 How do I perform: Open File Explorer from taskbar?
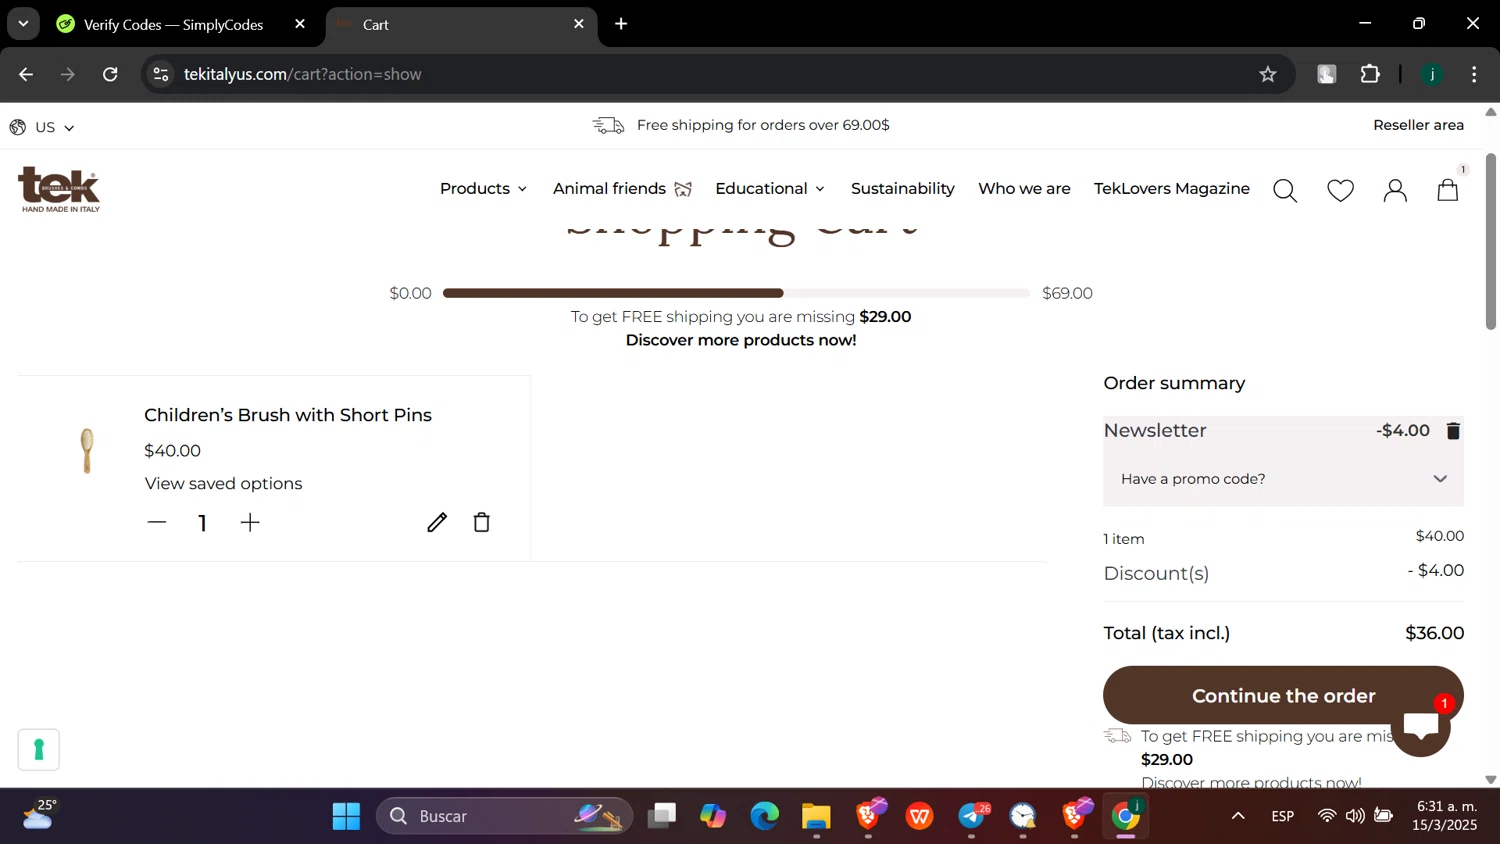tap(816, 816)
